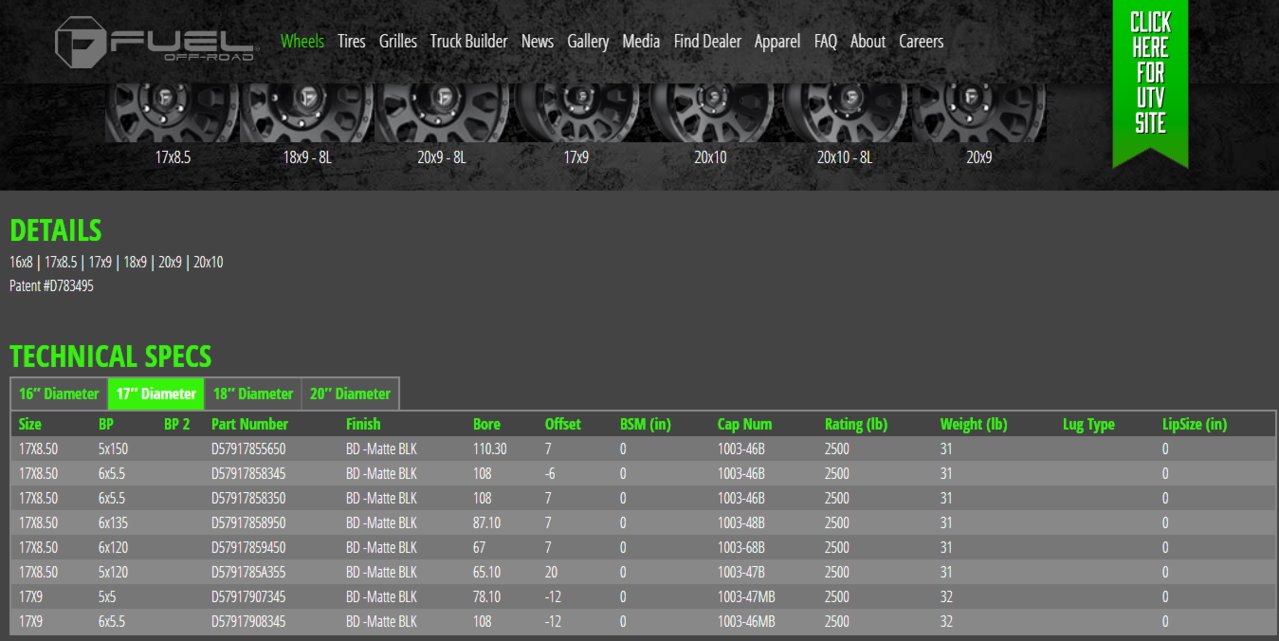Image resolution: width=1279 pixels, height=641 pixels.
Task: Click bolt pattern 6x135
Action: [x=113, y=523]
